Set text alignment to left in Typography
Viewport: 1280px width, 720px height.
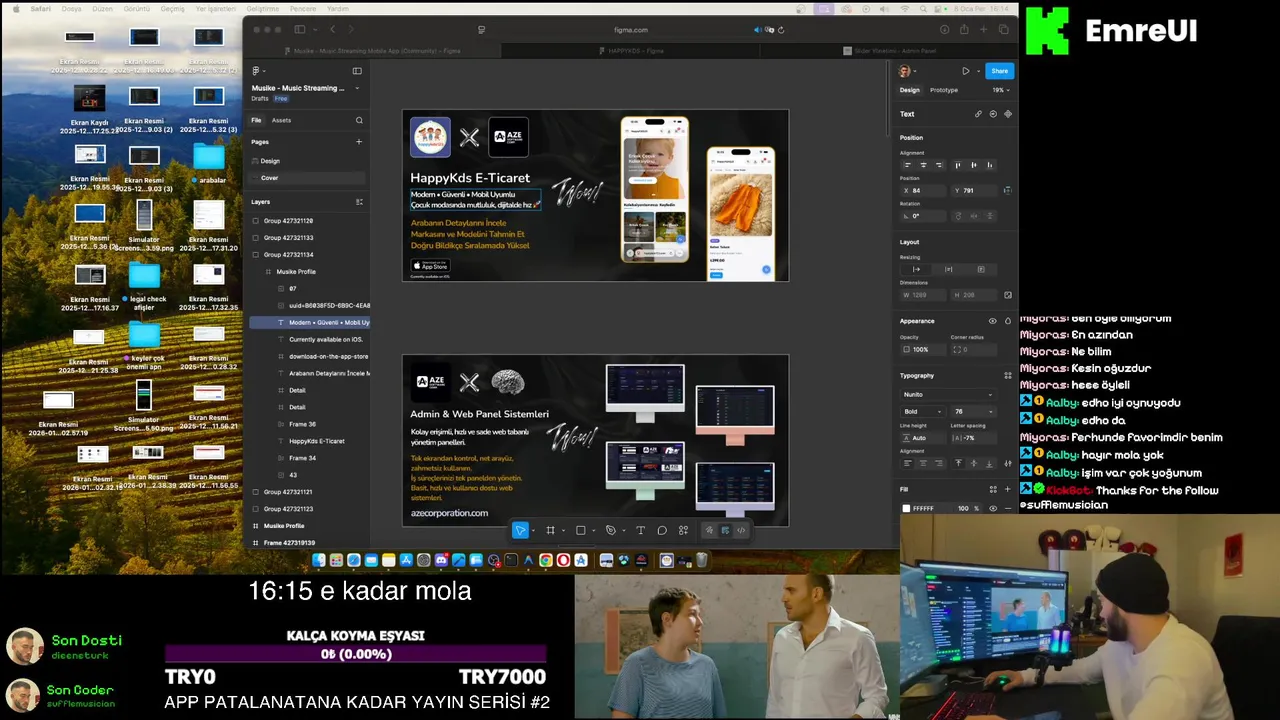point(908,463)
